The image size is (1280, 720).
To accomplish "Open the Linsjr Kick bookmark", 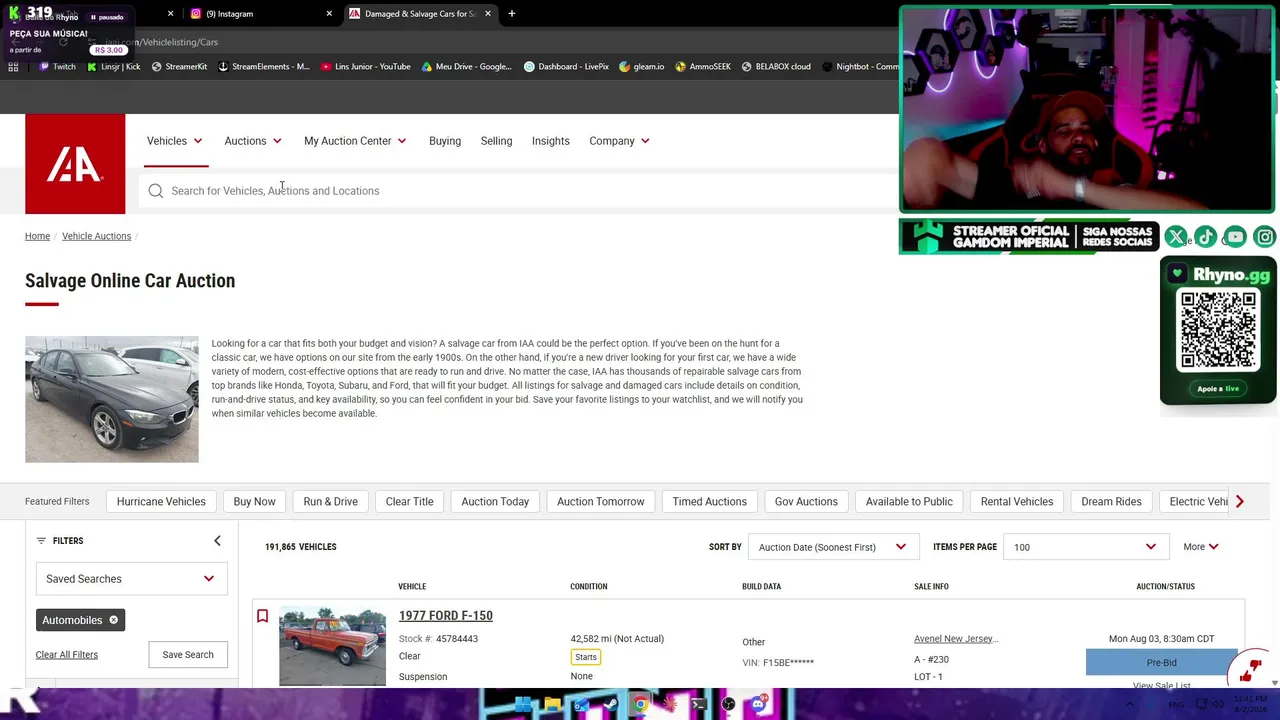I will 114,67.
